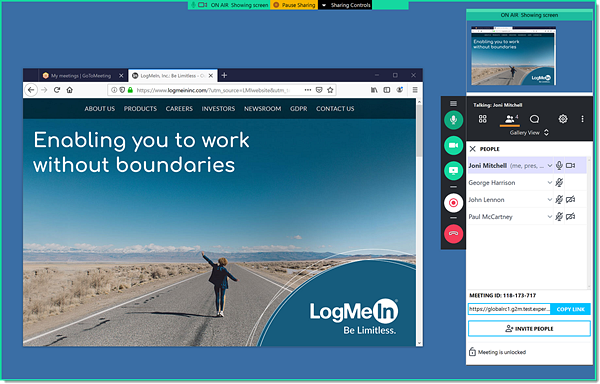Image resolution: width=600 pixels, height=384 pixels.
Task: Close the People pane with X
Action: pos(473,149)
